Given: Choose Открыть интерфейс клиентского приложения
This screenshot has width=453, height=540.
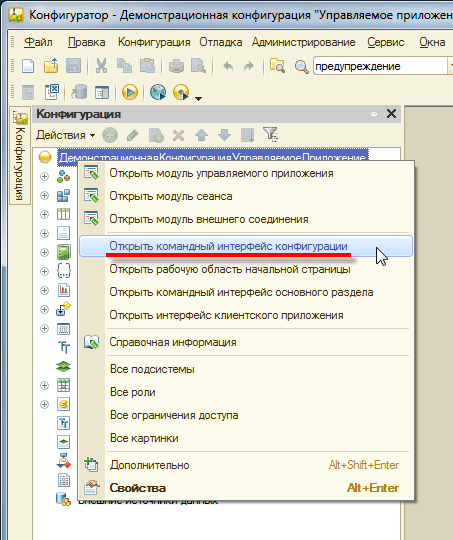Looking at the screenshot, I should tap(246, 315).
